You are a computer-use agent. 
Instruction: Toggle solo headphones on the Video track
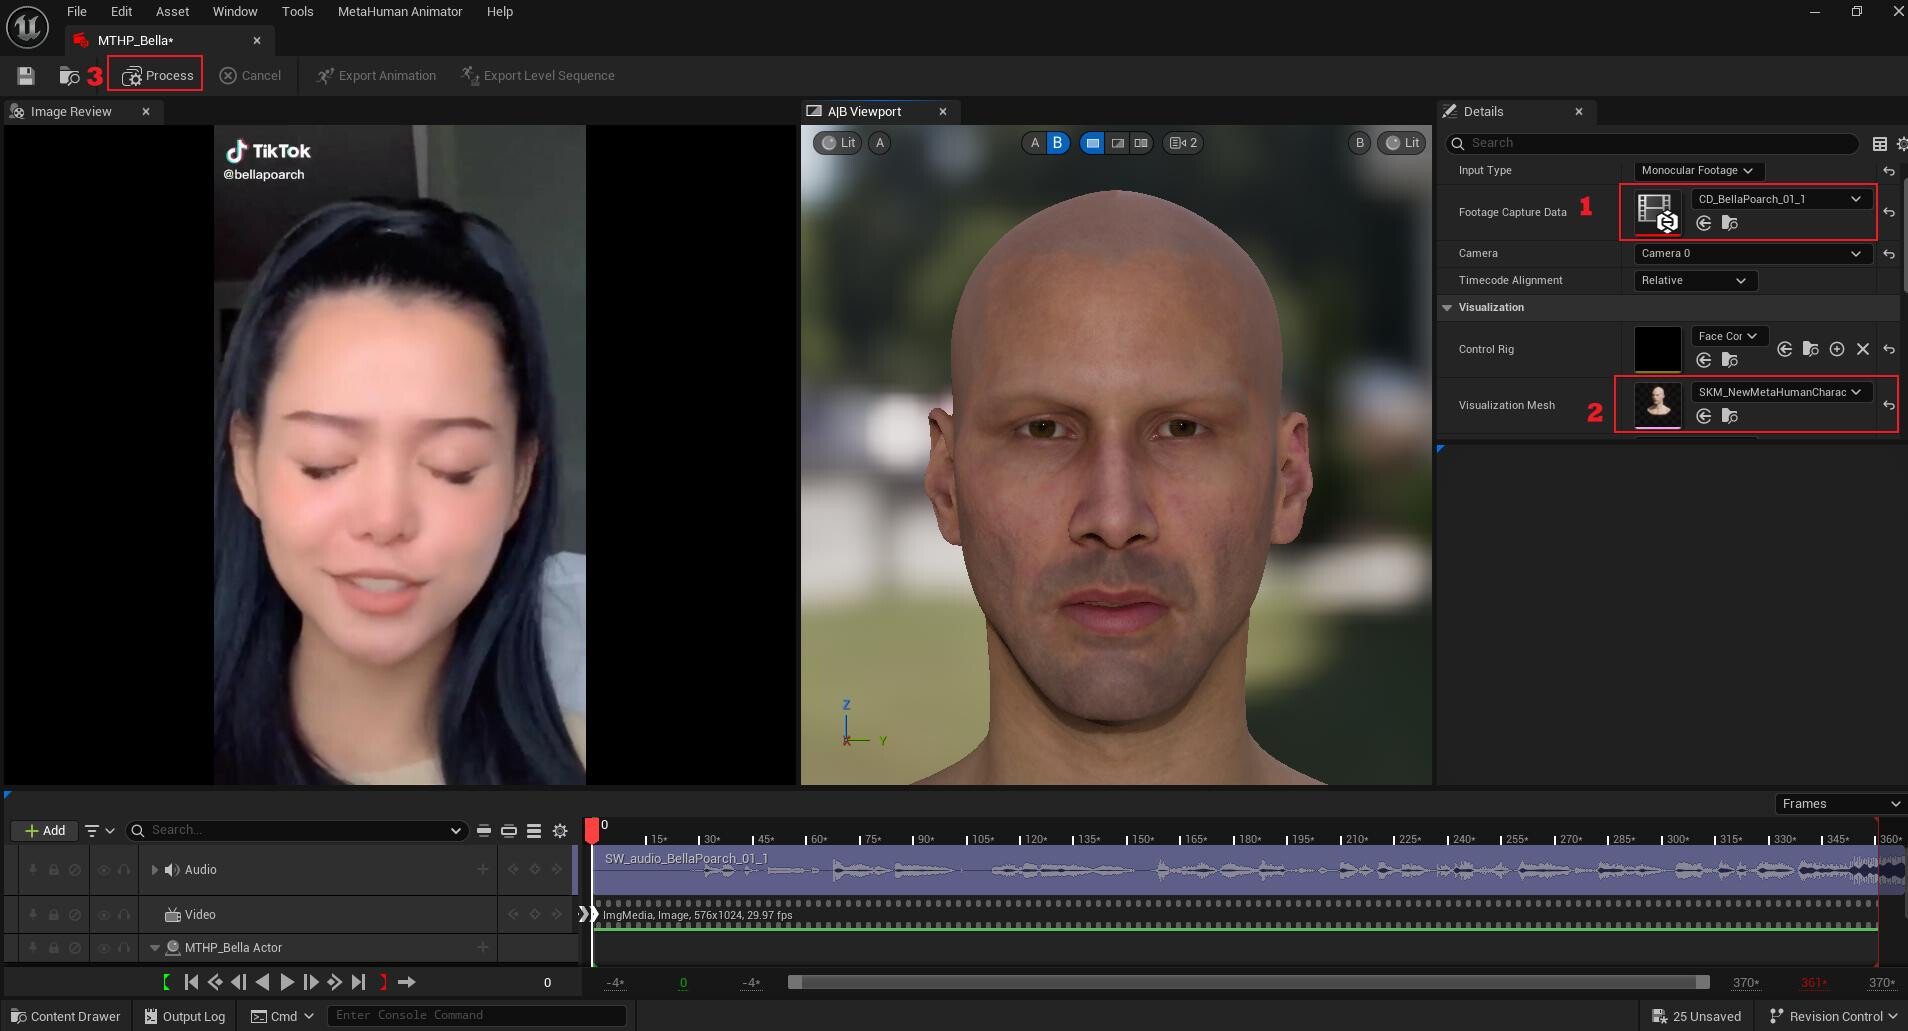pos(124,915)
